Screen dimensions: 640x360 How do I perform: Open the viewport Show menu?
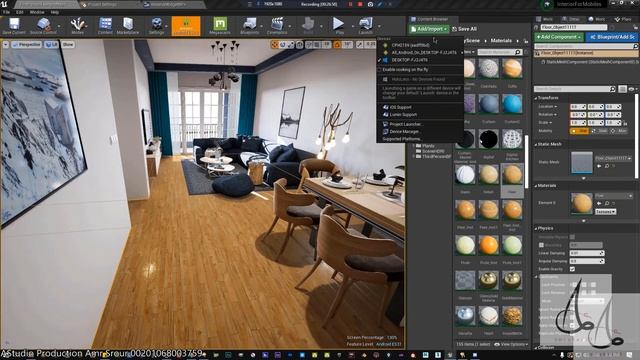[x=68, y=44]
